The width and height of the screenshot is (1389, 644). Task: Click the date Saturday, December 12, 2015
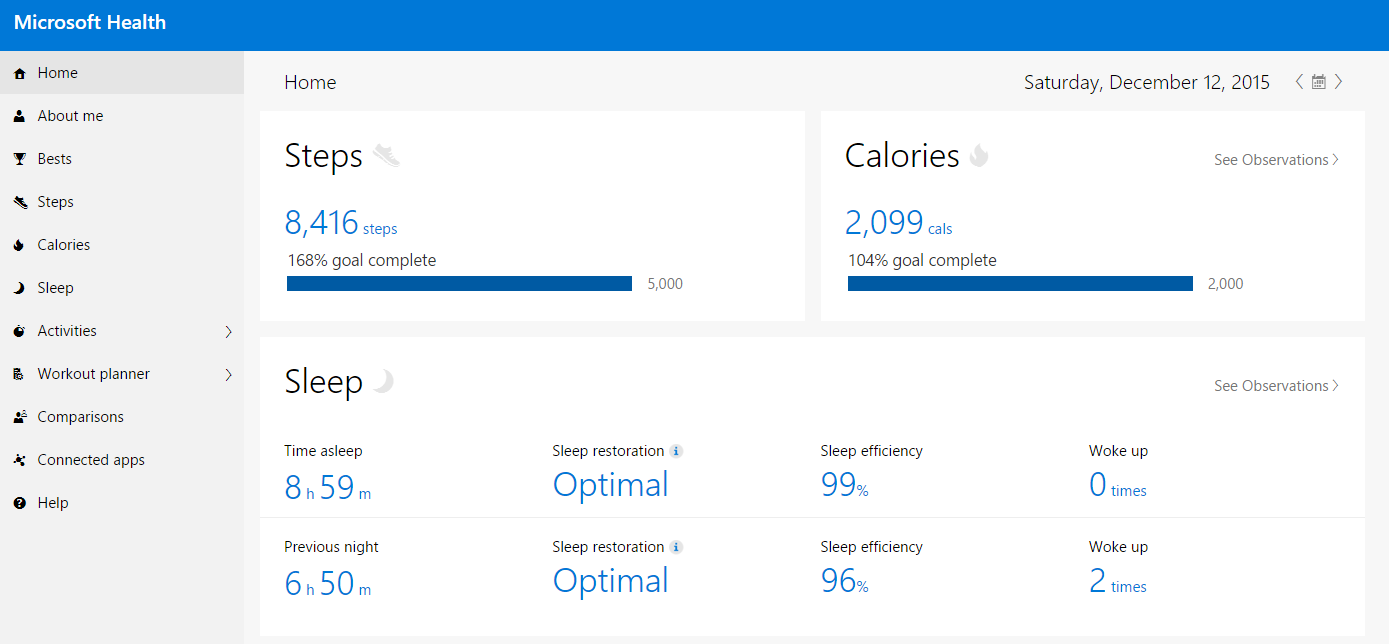[x=1146, y=81]
